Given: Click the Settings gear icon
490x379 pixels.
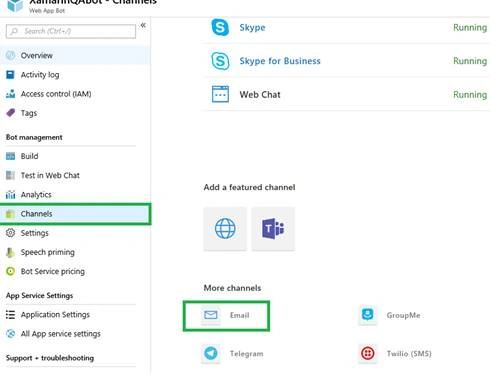Looking at the screenshot, I should [x=10, y=233].
